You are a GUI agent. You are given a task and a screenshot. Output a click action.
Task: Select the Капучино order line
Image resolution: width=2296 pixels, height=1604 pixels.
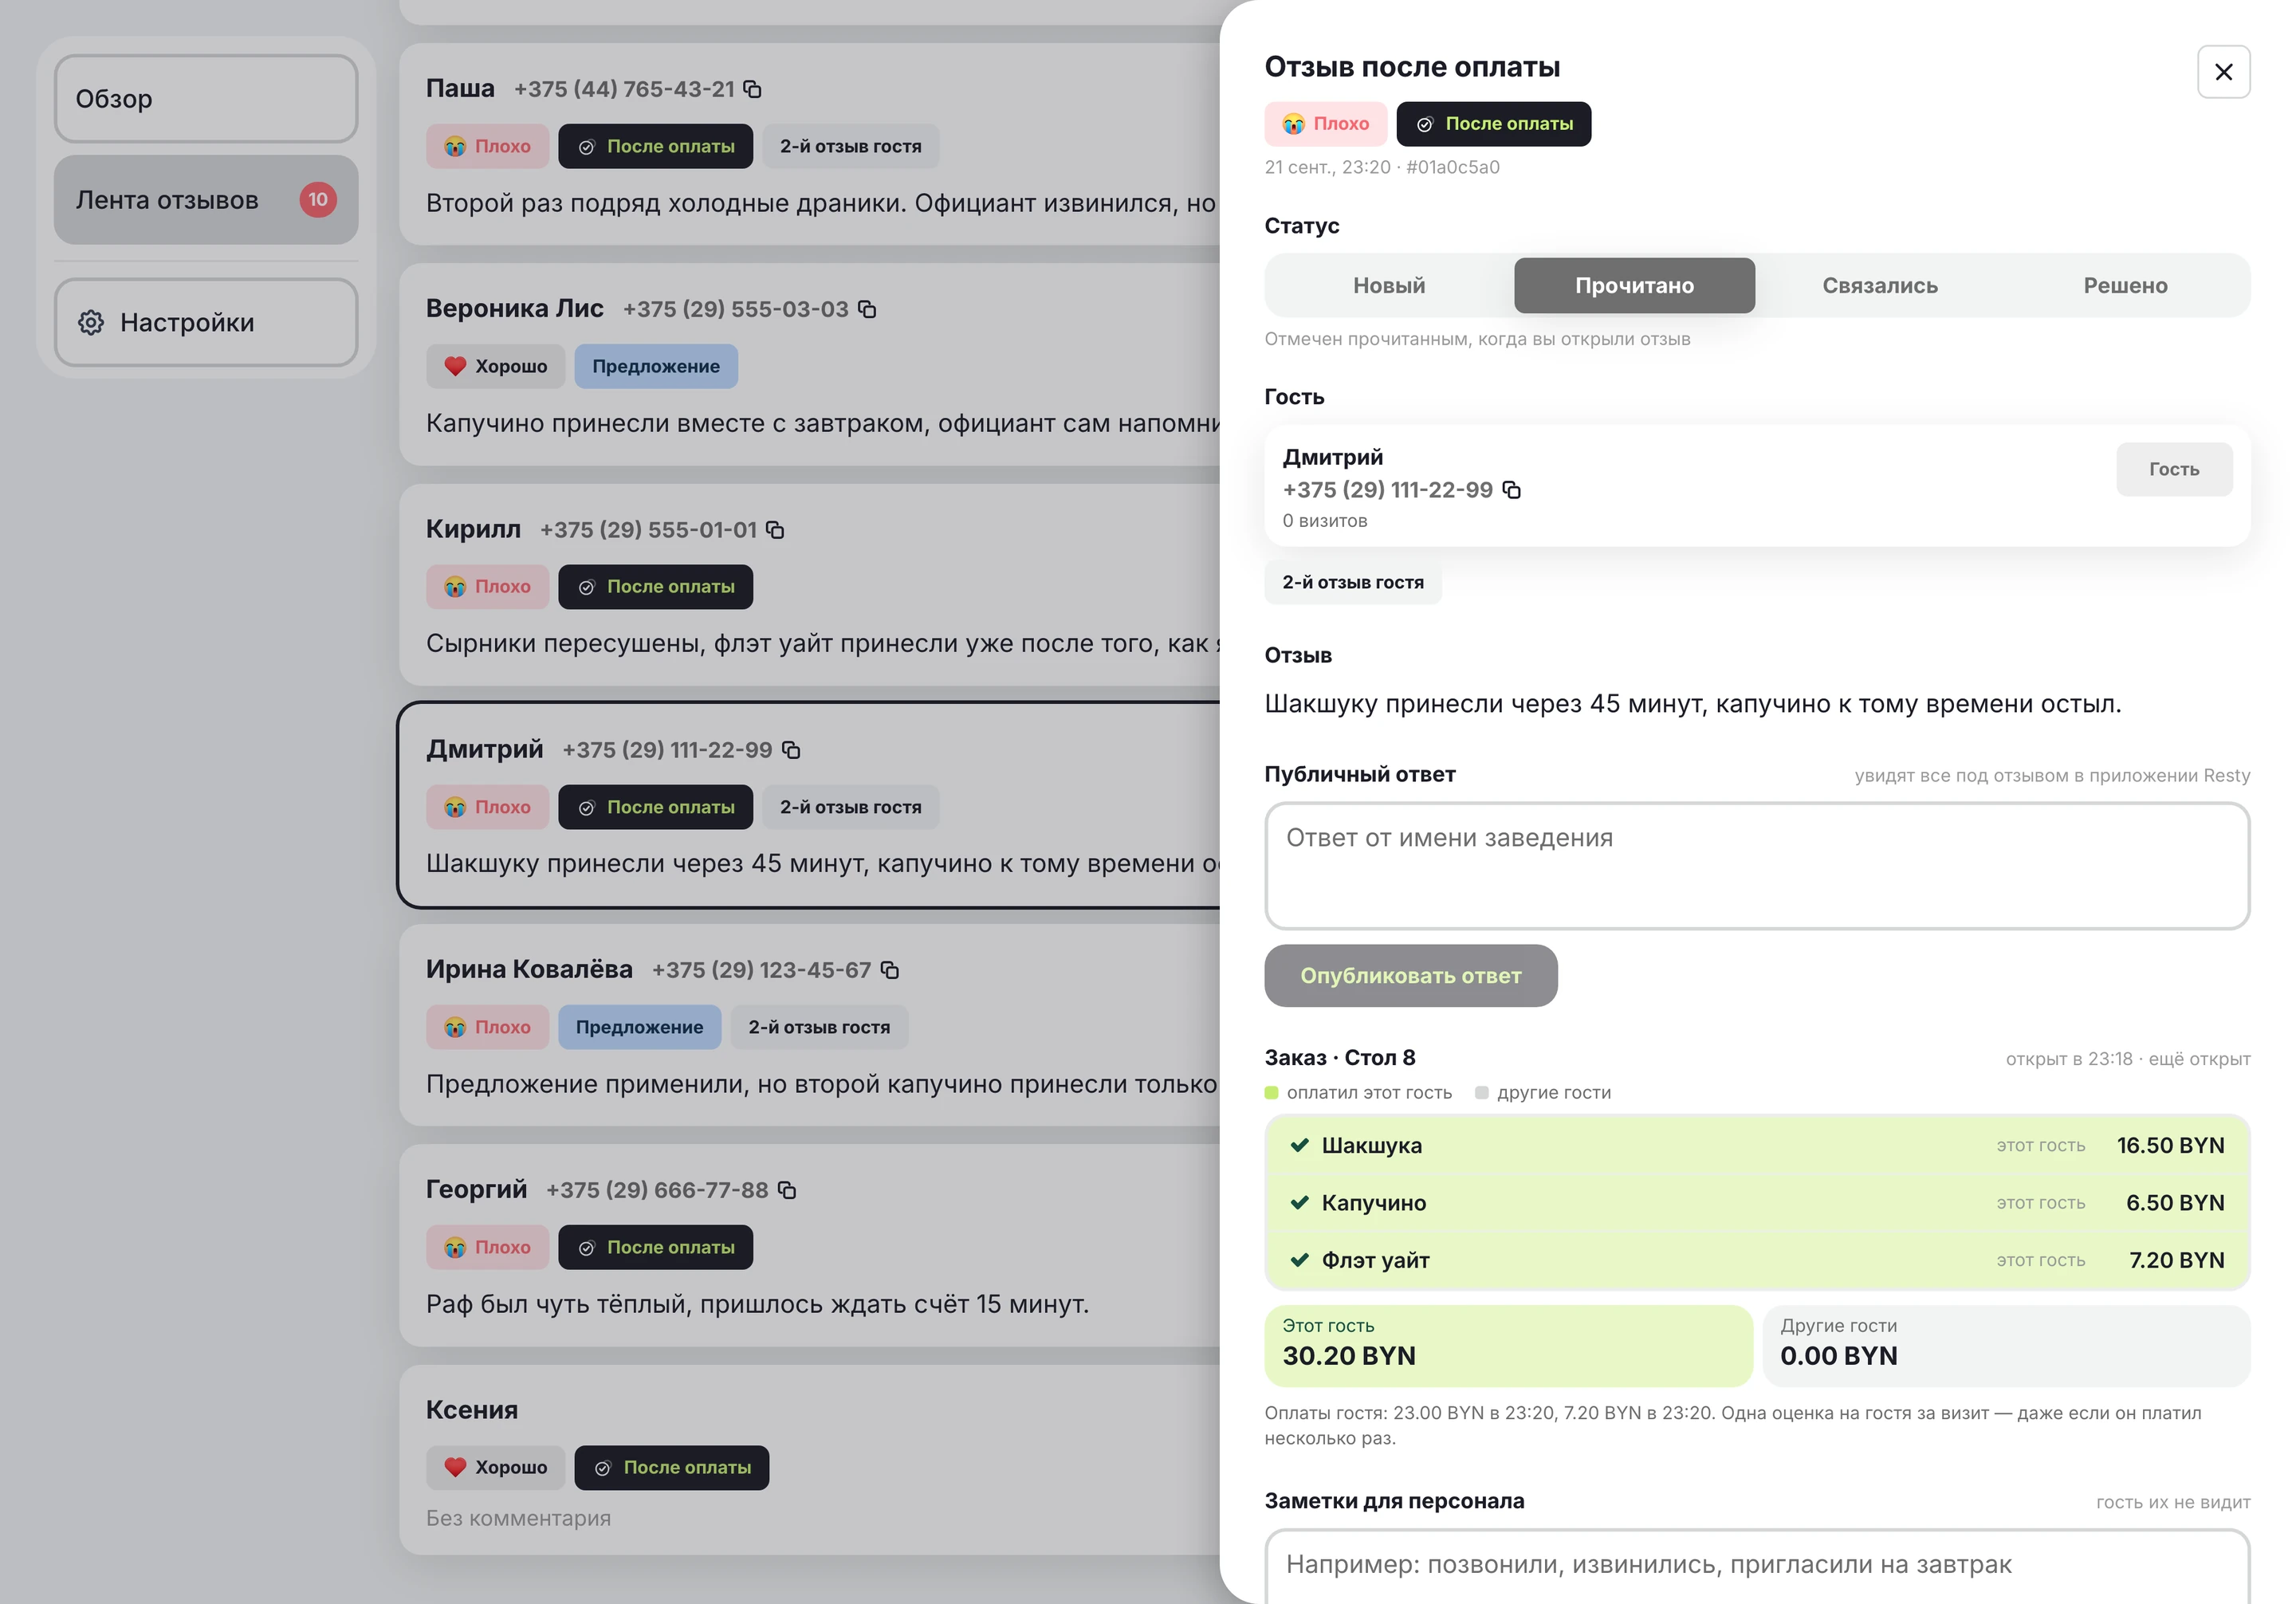pos(1757,1202)
